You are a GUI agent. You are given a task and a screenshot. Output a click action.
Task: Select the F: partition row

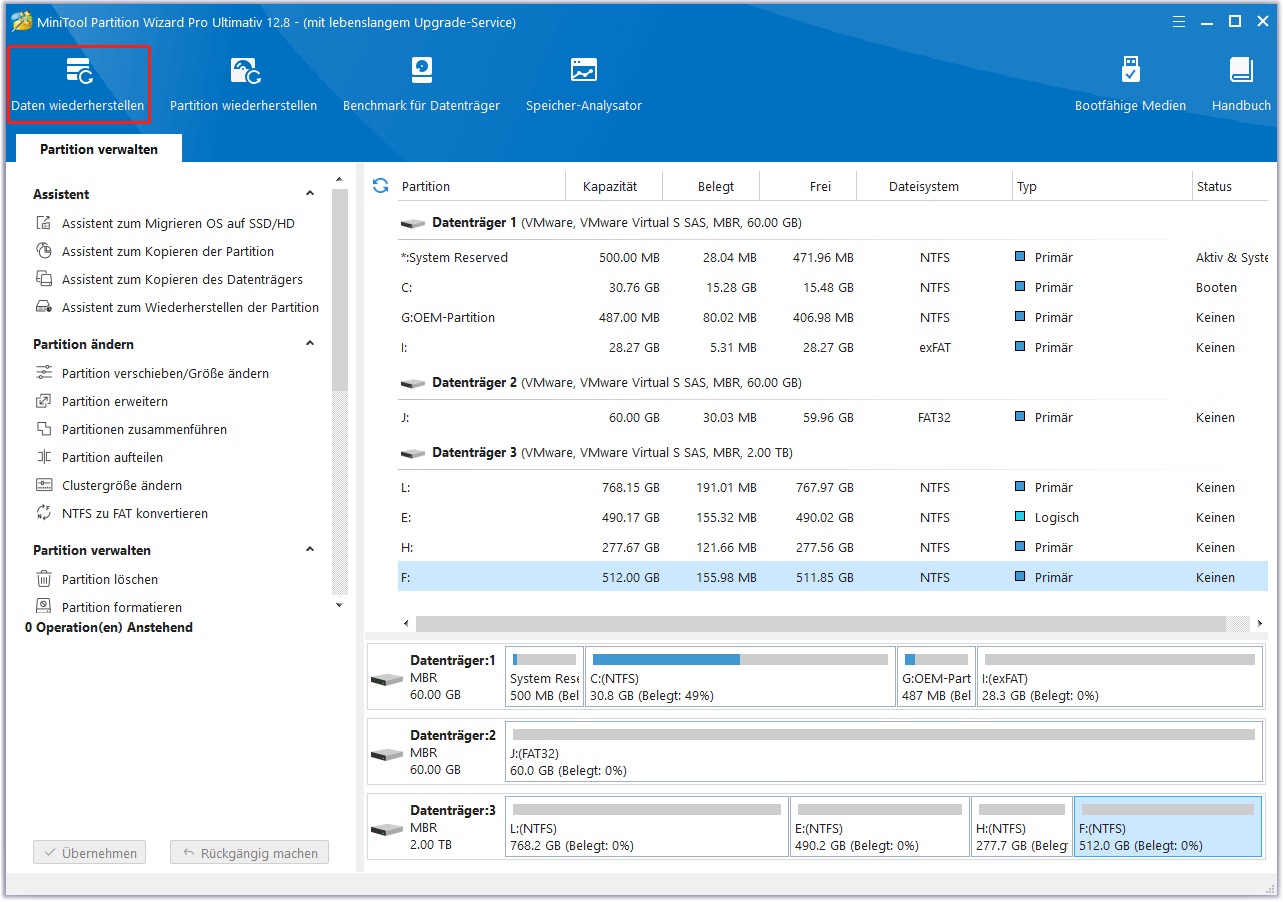point(833,578)
